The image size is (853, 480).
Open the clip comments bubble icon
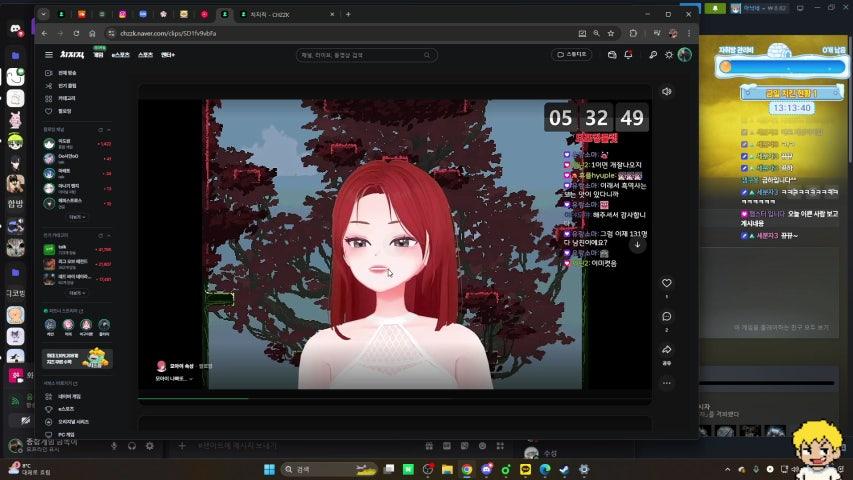666,317
